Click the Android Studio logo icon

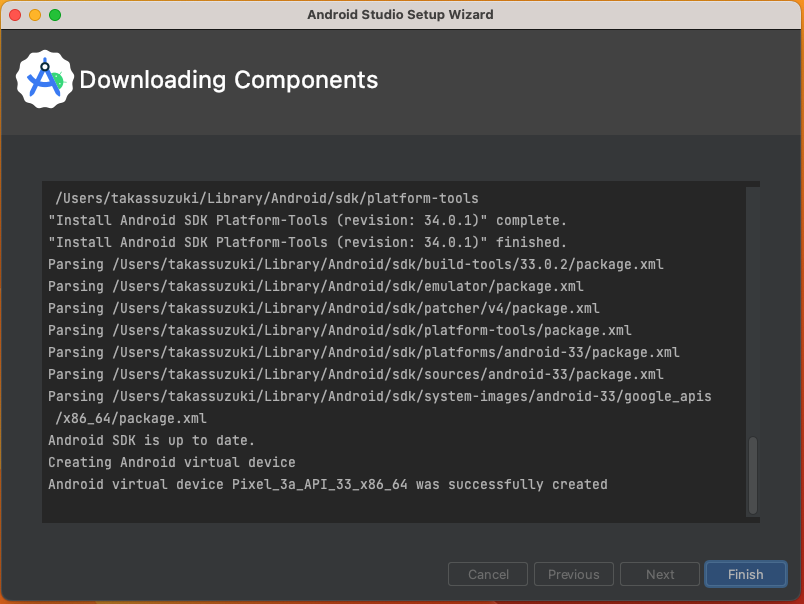click(x=45, y=79)
